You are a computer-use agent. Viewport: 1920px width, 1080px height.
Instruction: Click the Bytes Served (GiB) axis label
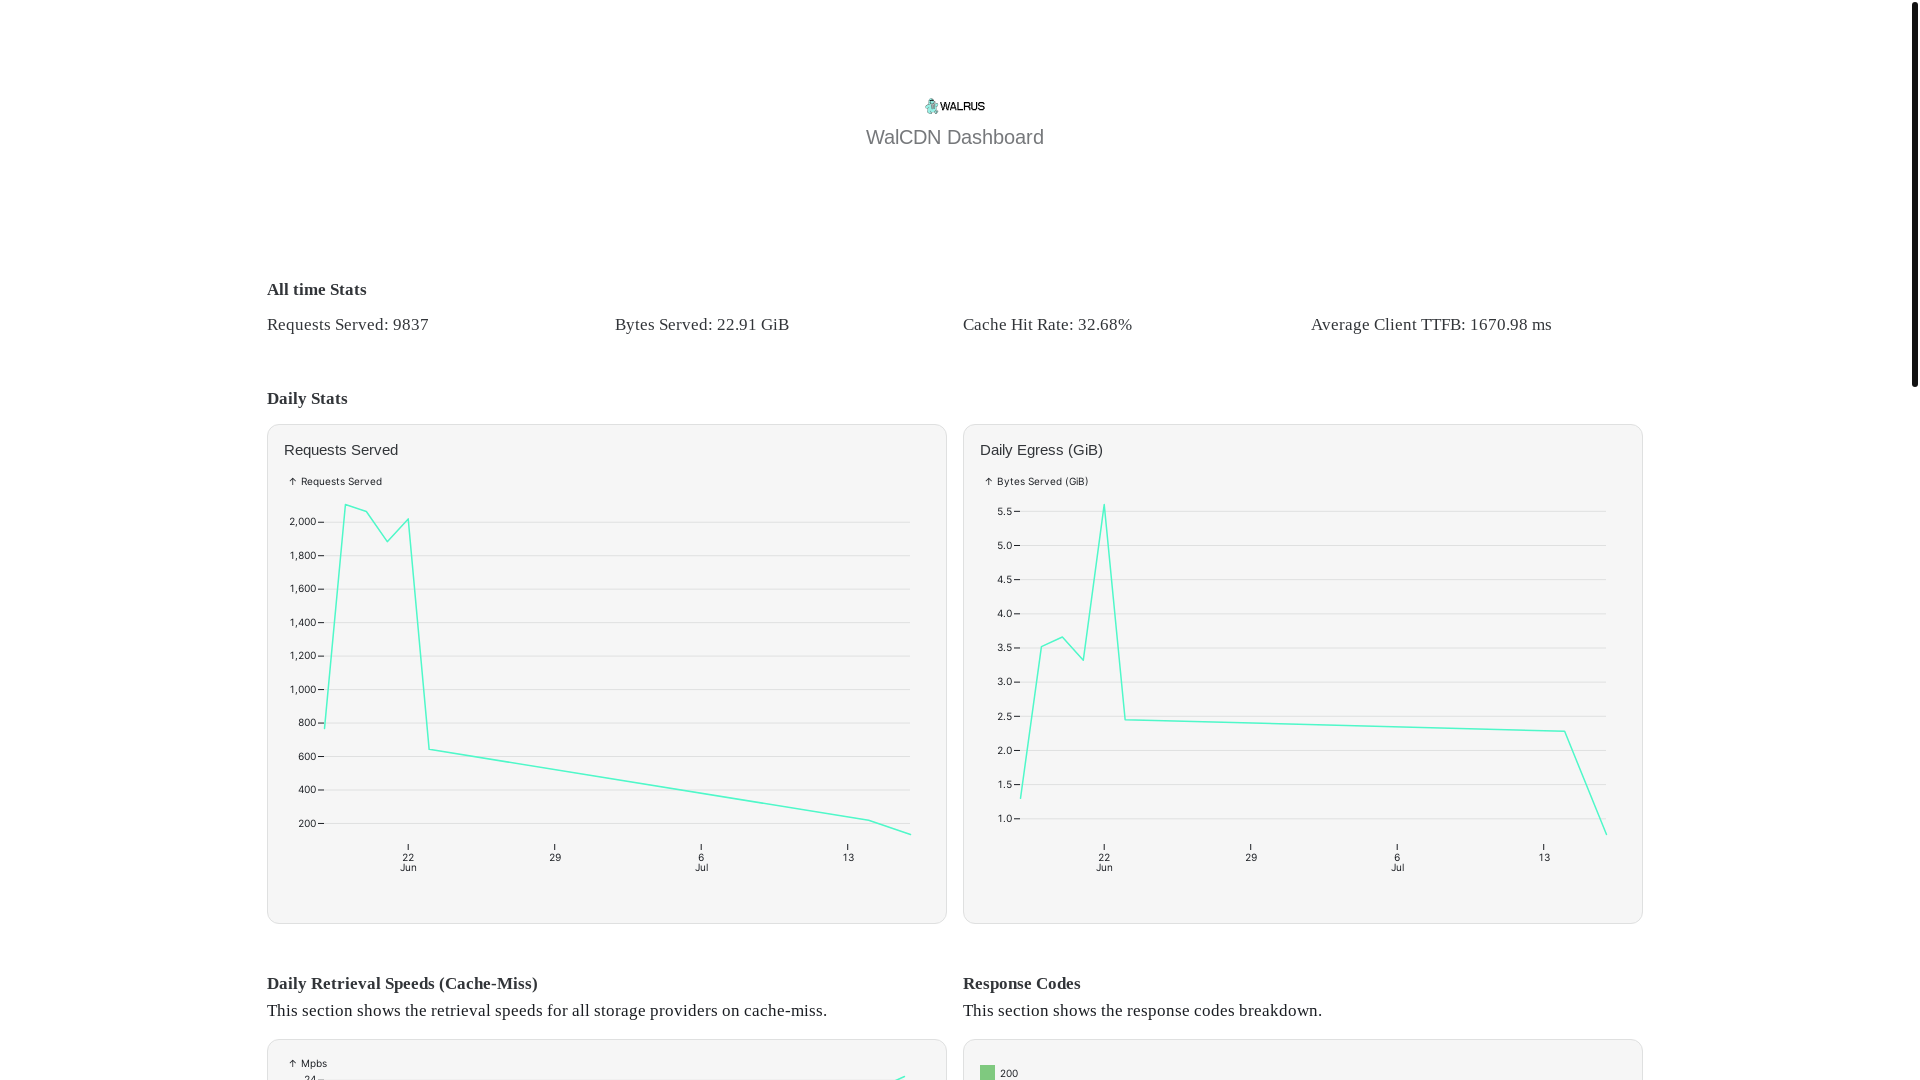click(1036, 482)
